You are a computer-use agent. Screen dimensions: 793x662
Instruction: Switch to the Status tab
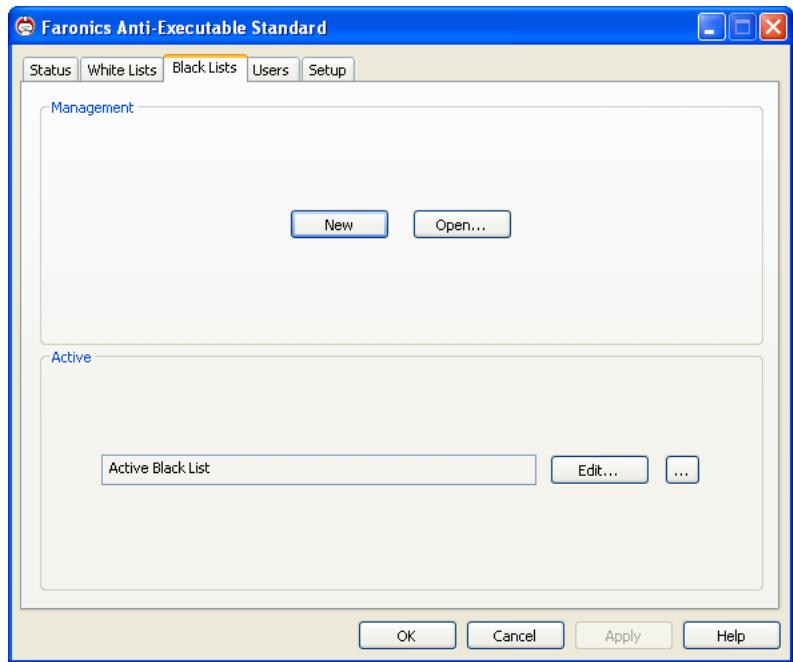click(x=50, y=70)
